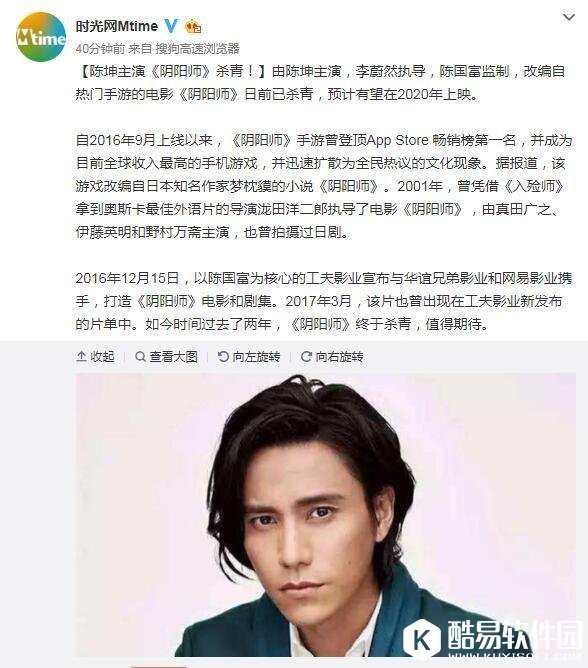The image size is (588, 668).
Task: Click the 酷易软件园 watermark logo
Action: coord(493,638)
